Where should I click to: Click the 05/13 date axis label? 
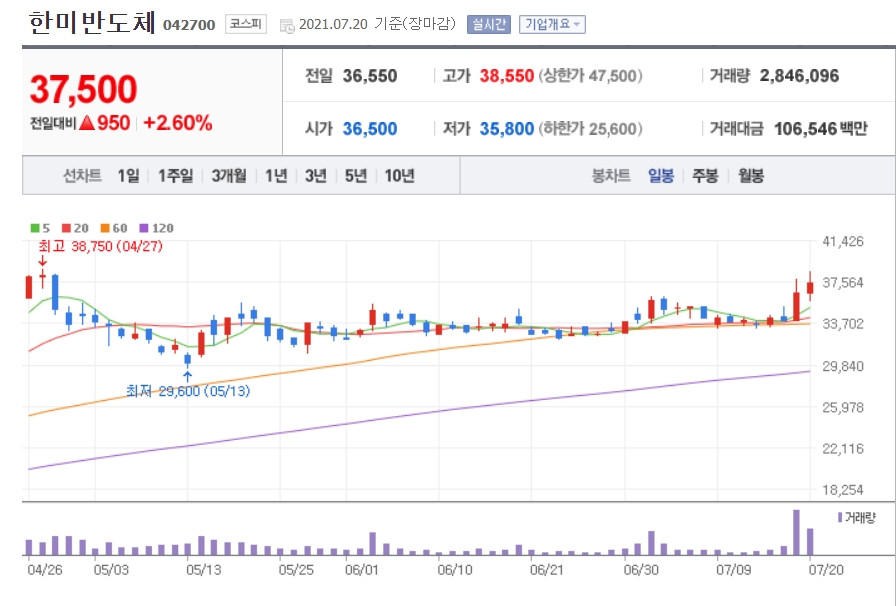(204, 570)
